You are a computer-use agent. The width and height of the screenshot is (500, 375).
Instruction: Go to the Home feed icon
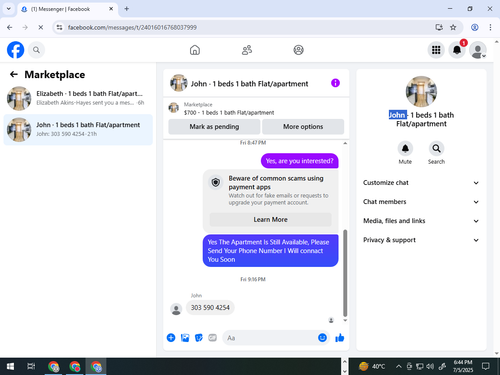195,50
